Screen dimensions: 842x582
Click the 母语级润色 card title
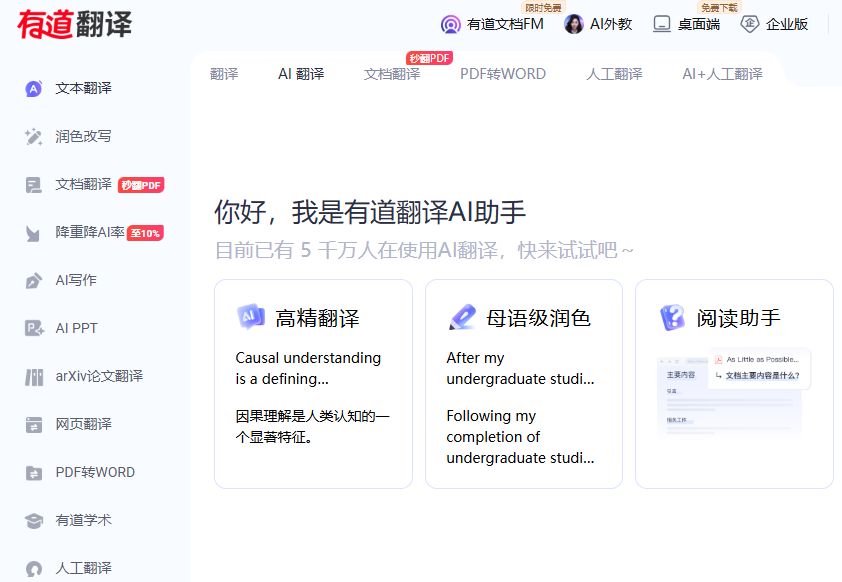539,318
